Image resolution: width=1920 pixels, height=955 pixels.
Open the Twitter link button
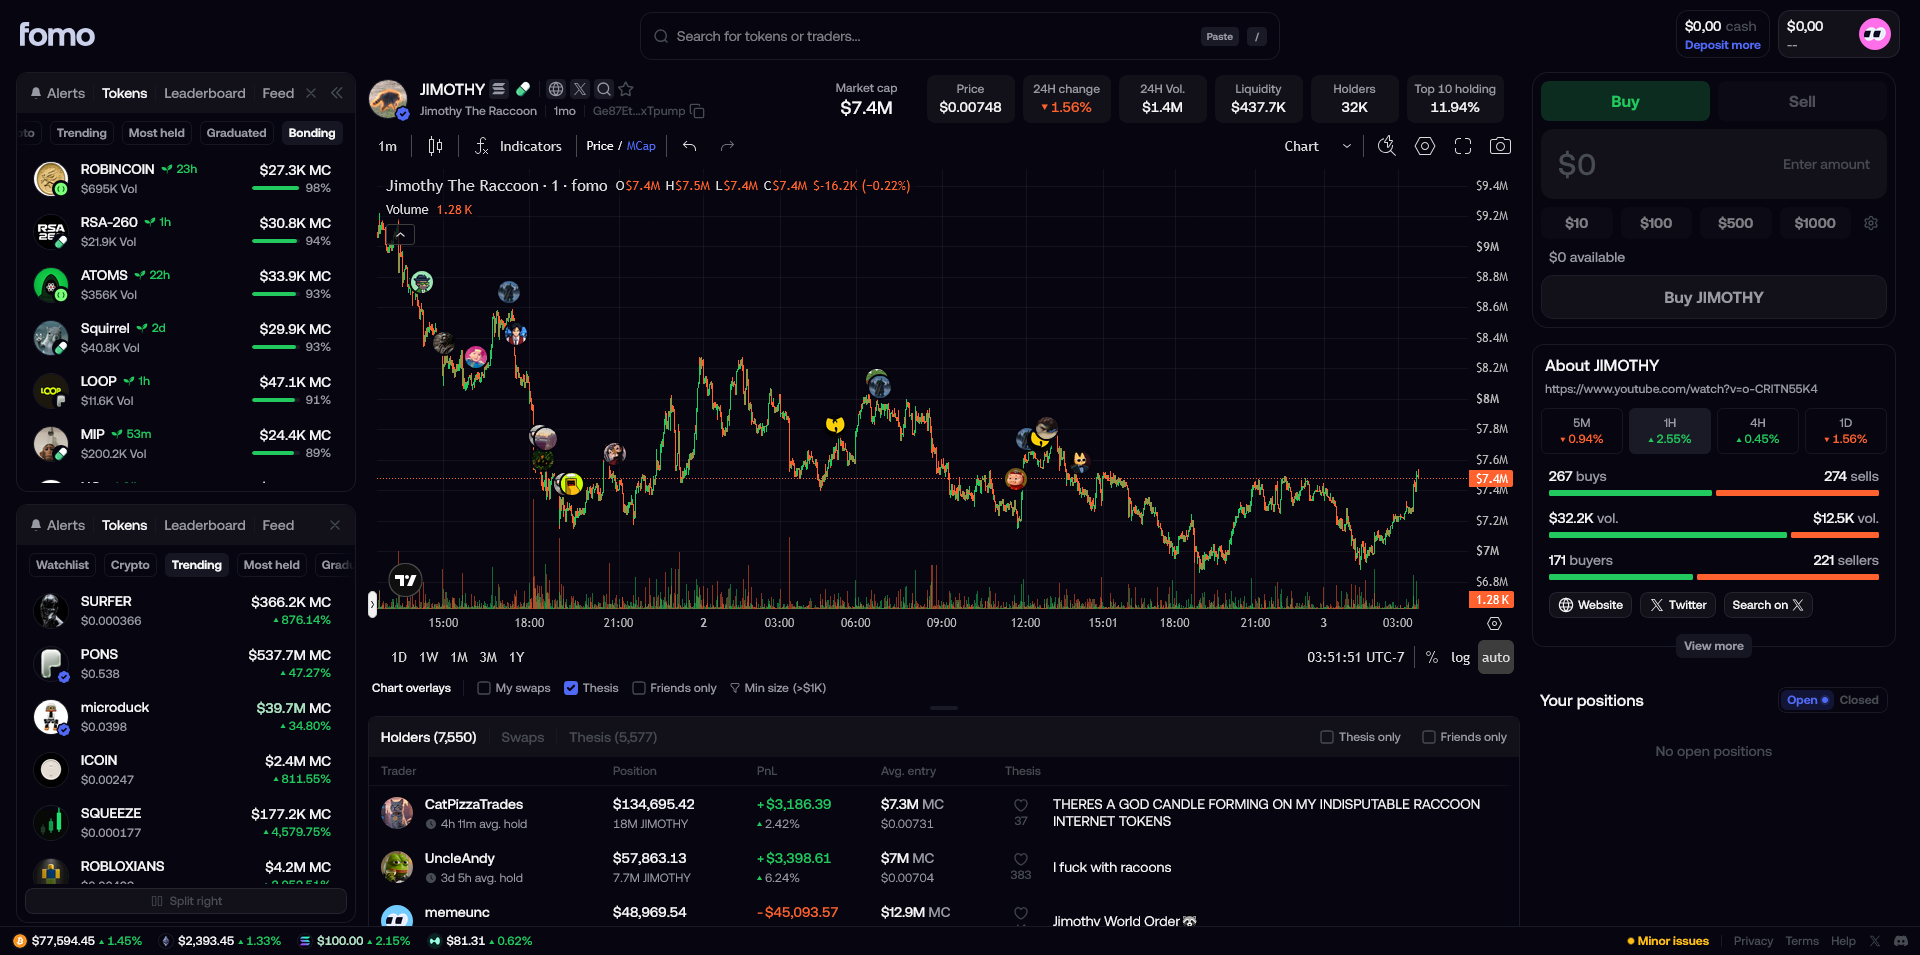[1678, 605]
